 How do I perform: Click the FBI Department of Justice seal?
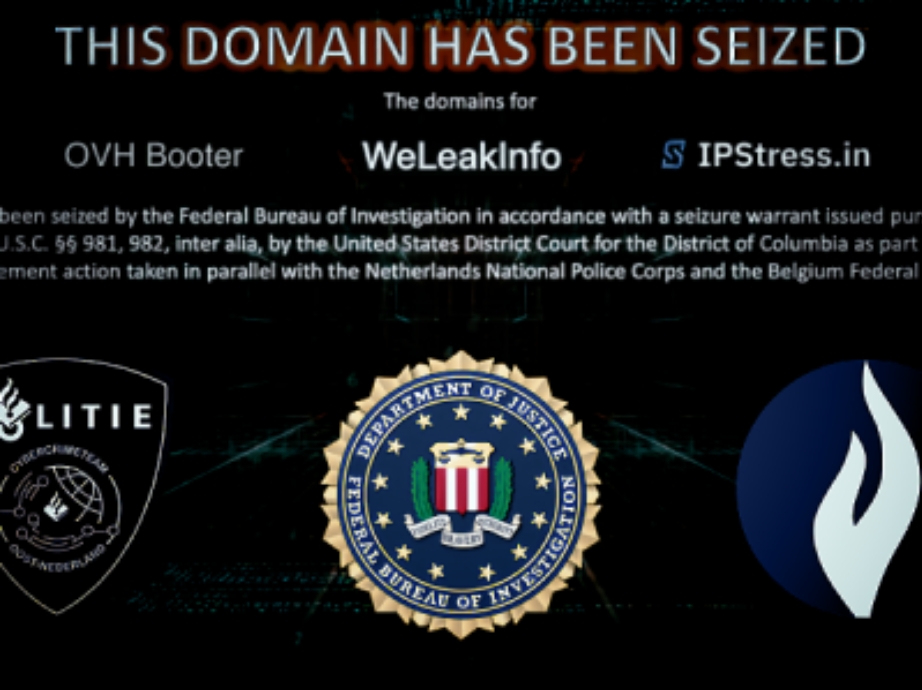pyautogui.click(x=461, y=494)
